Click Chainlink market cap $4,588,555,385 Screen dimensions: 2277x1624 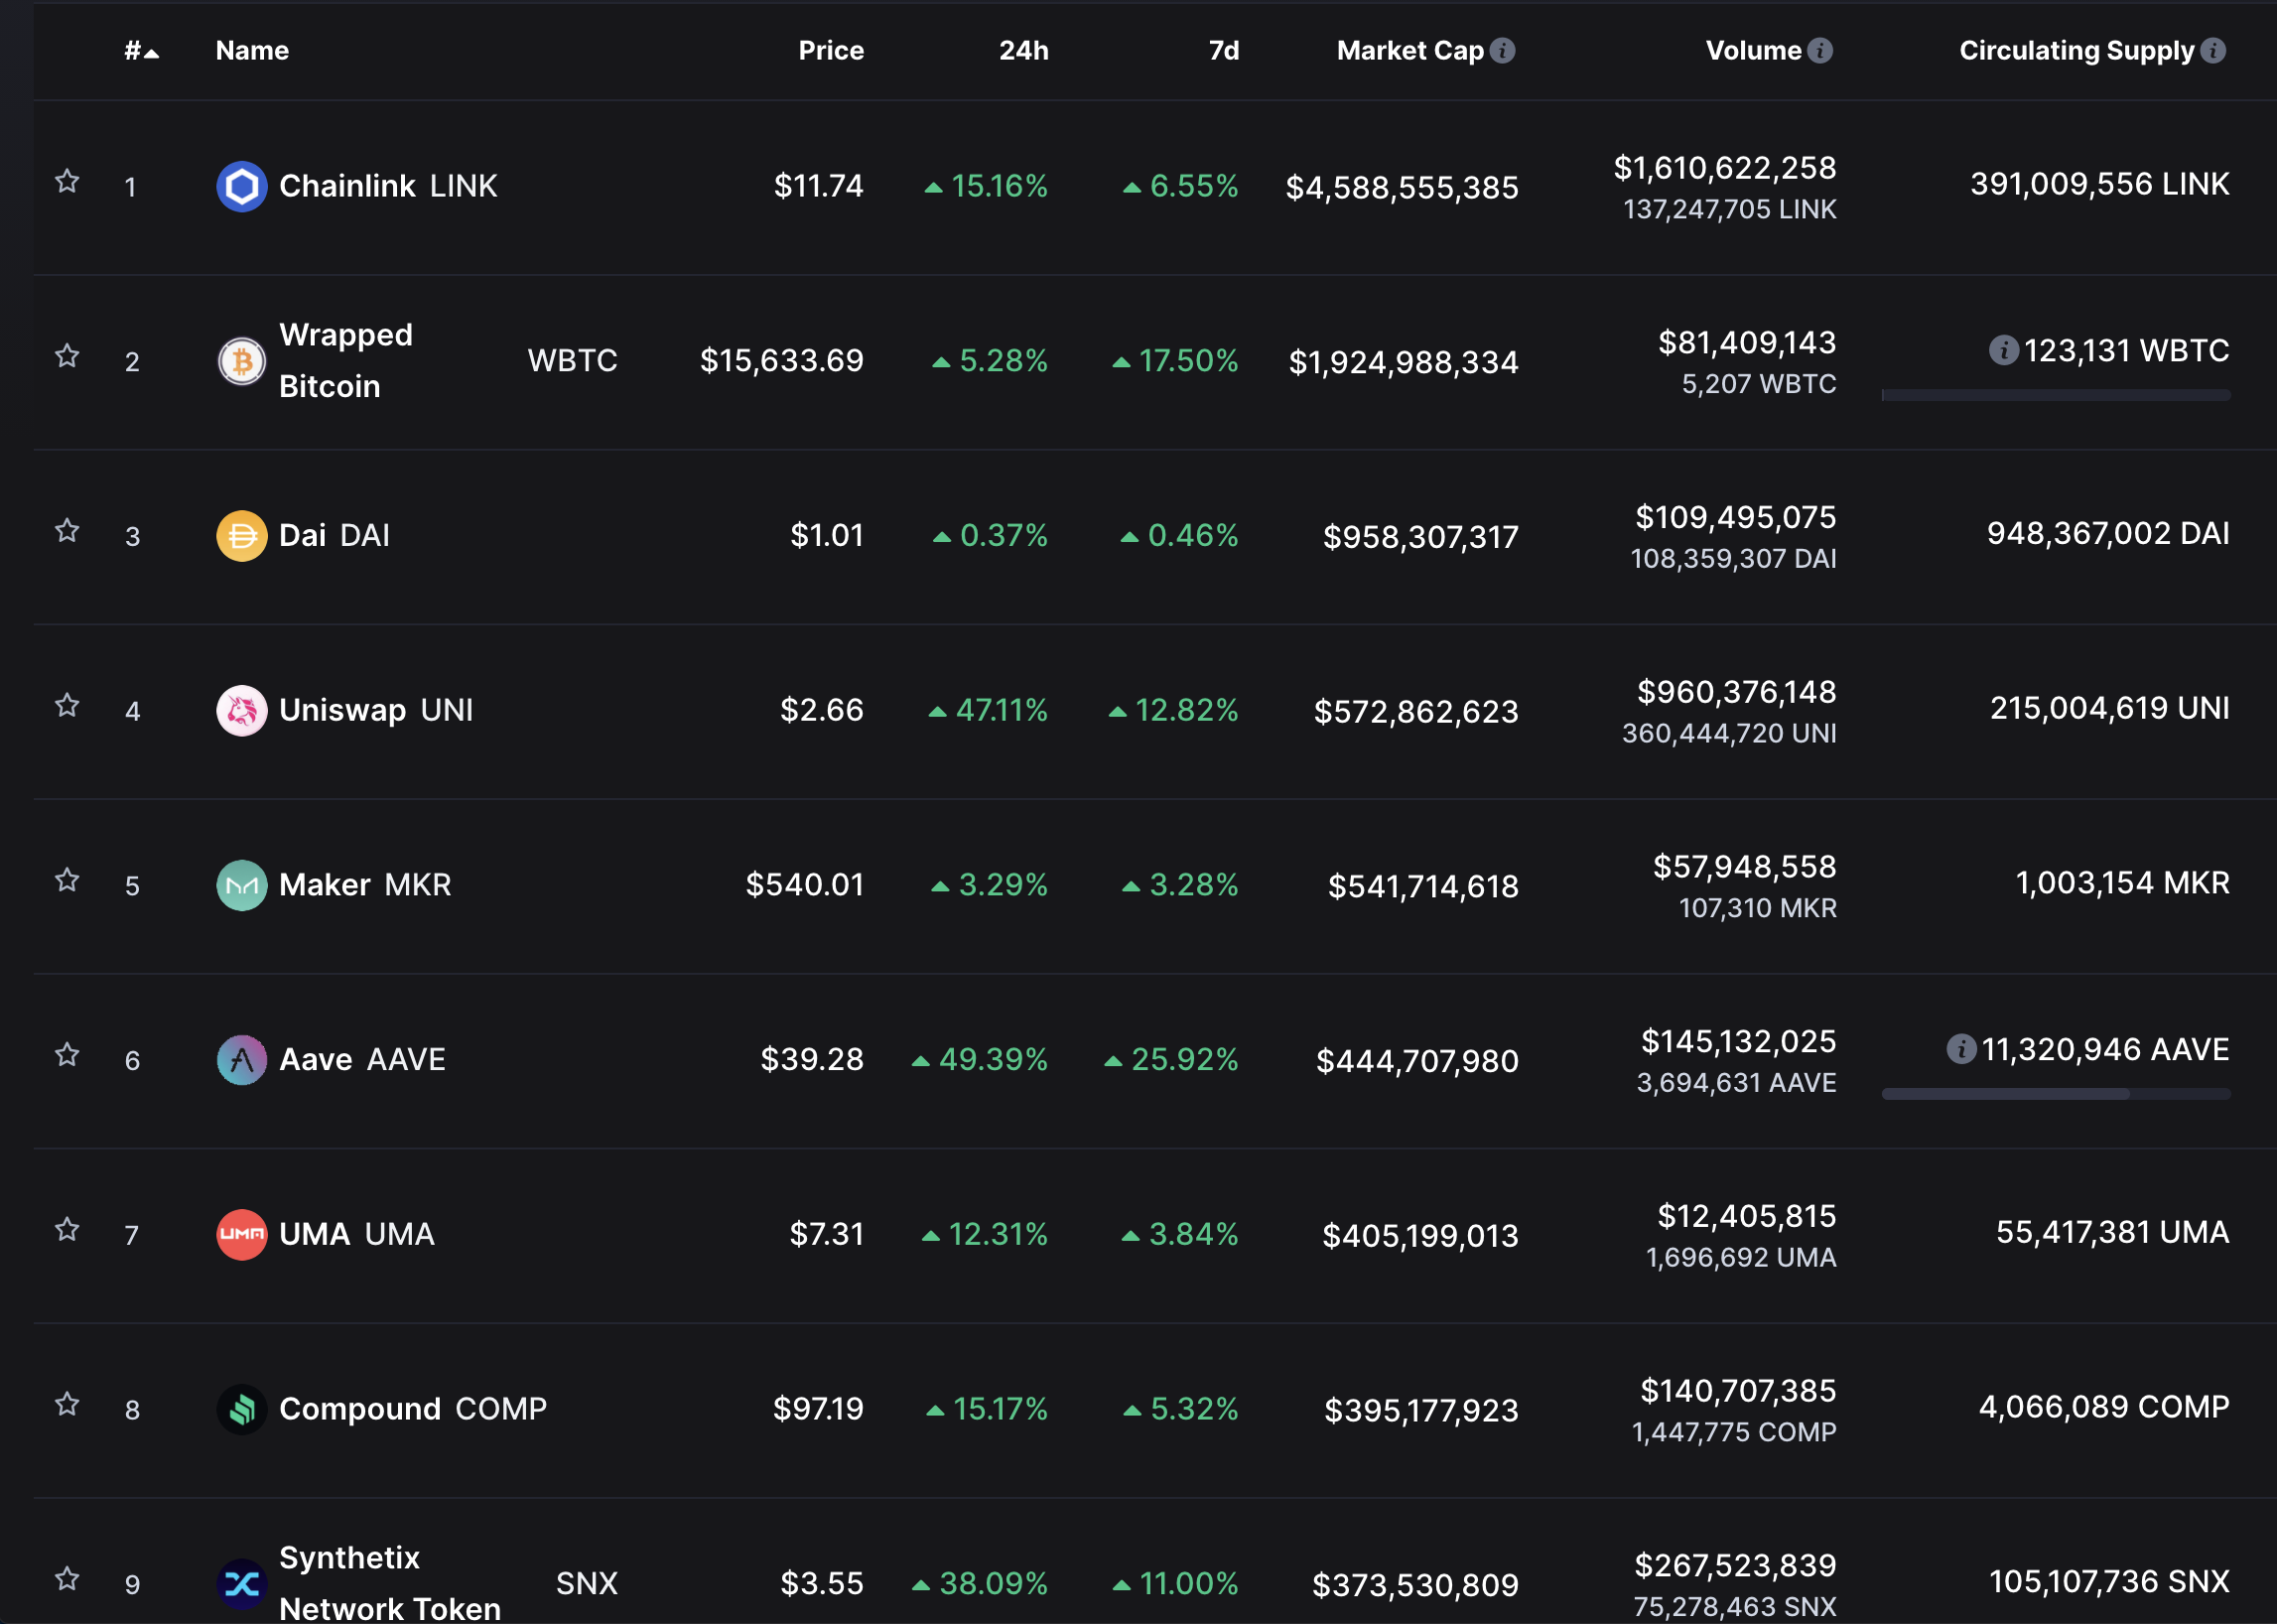[x=1402, y=187]
